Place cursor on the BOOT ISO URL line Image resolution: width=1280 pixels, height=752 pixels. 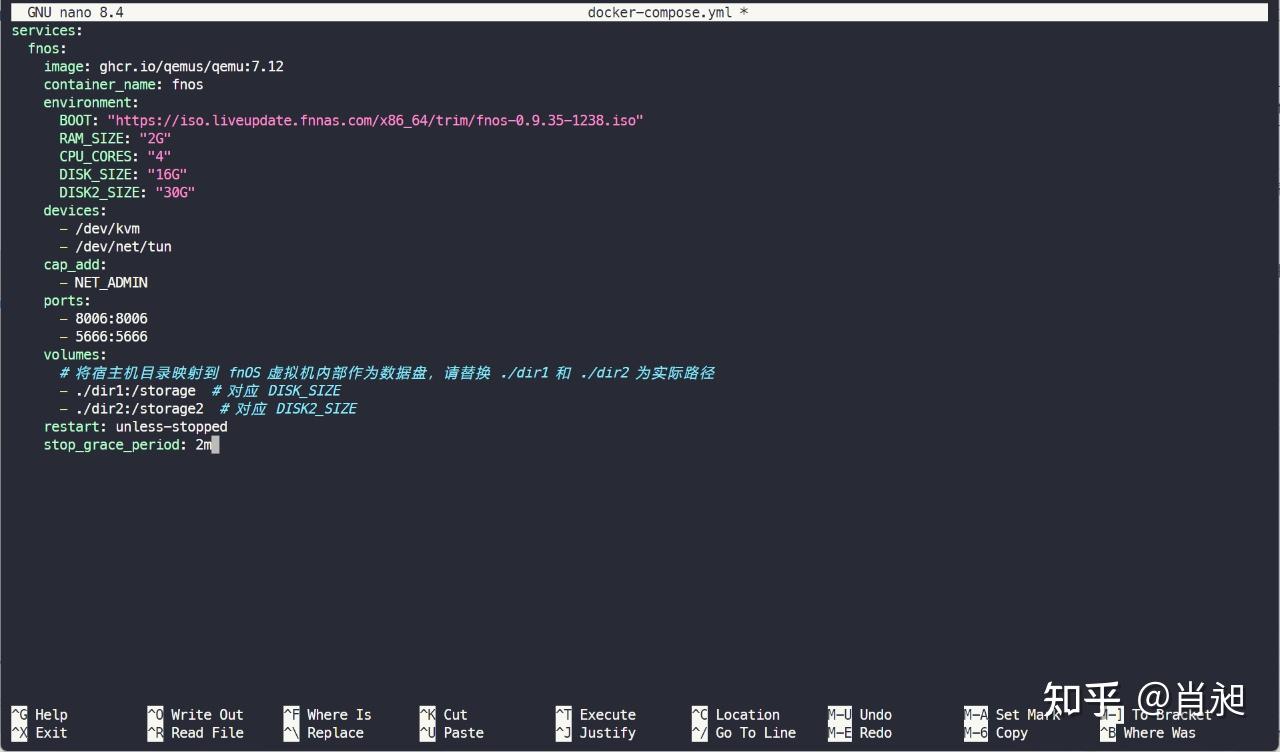pos(350,120)
